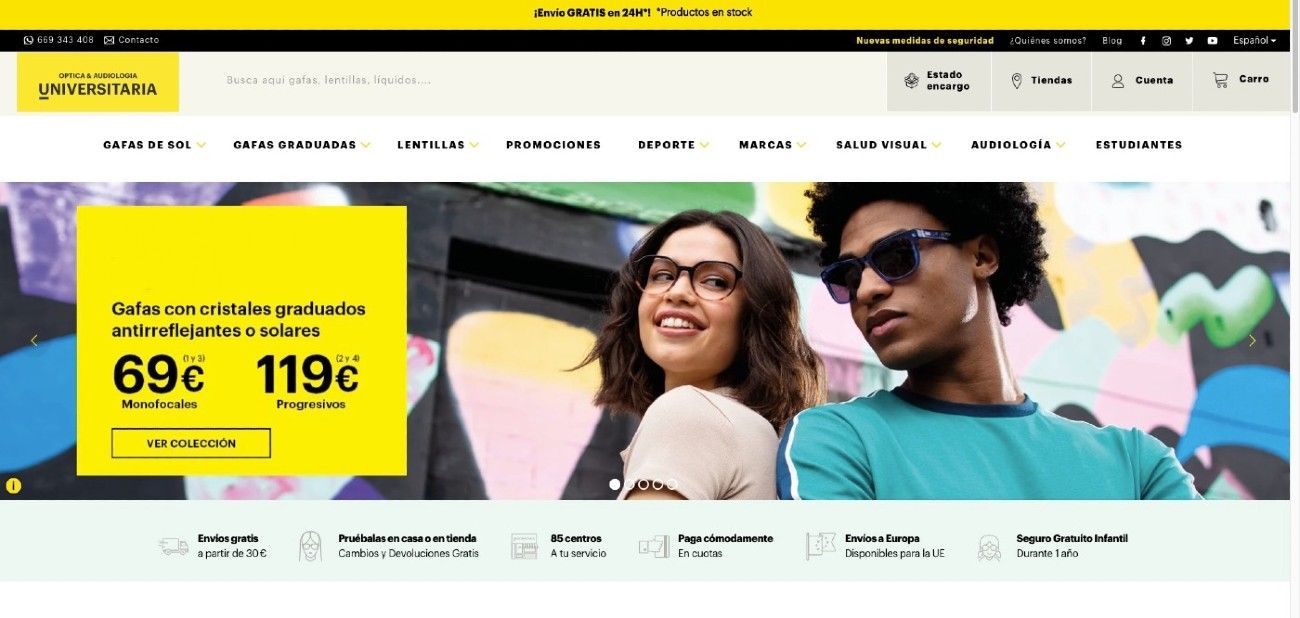Expand the Gafas de Sol menu
1300x618 pixels.
pyautogui.click(x=154, y=145)
